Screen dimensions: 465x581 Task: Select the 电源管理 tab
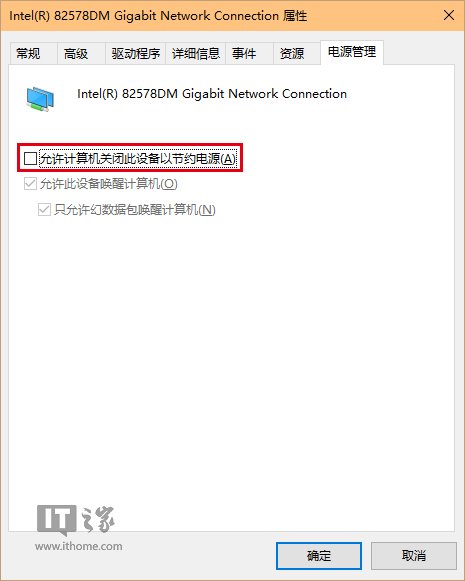(352, 52)
